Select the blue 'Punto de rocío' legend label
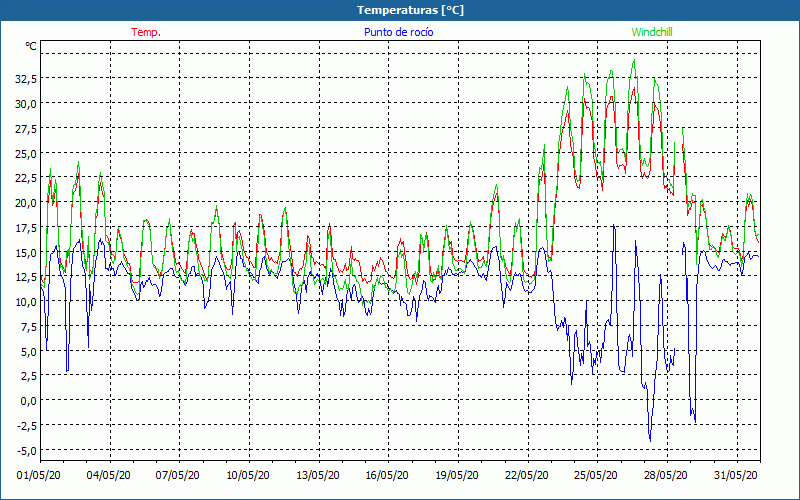The image size is (800, 500). pos(398,32)
